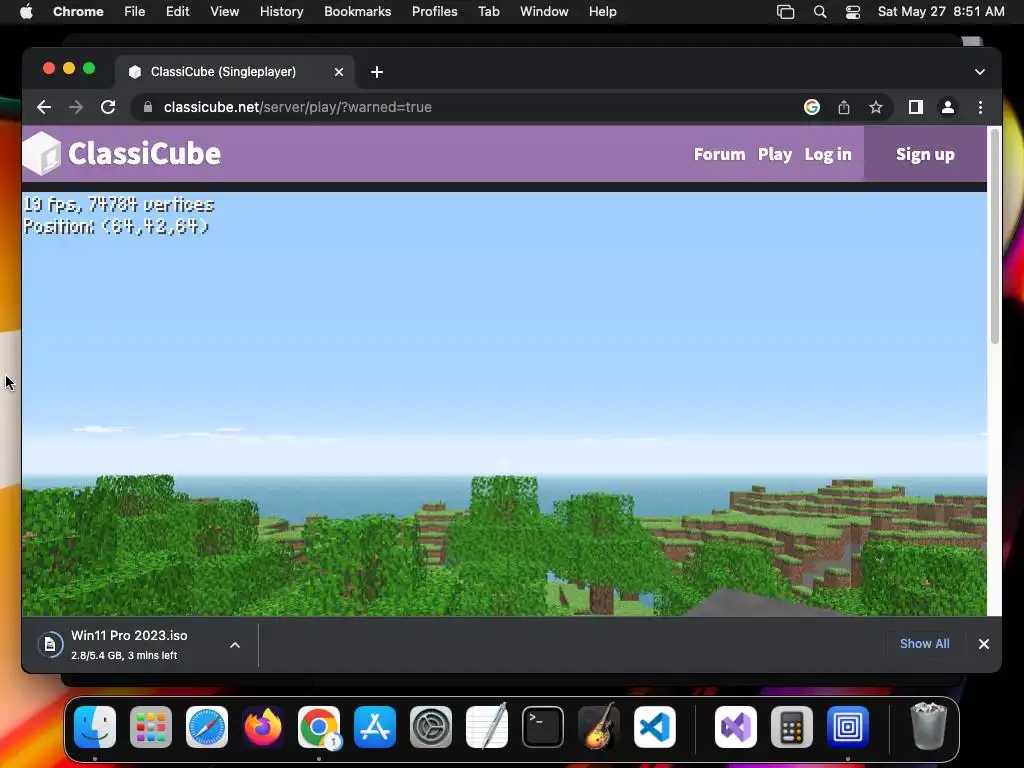This screenshot has width=1024, height=768.
Task: Open the Help menu
Action: 602,12
